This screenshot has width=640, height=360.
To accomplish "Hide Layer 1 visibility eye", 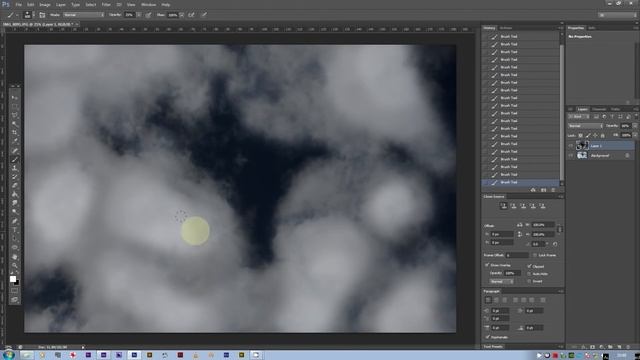I will [571, 146].
